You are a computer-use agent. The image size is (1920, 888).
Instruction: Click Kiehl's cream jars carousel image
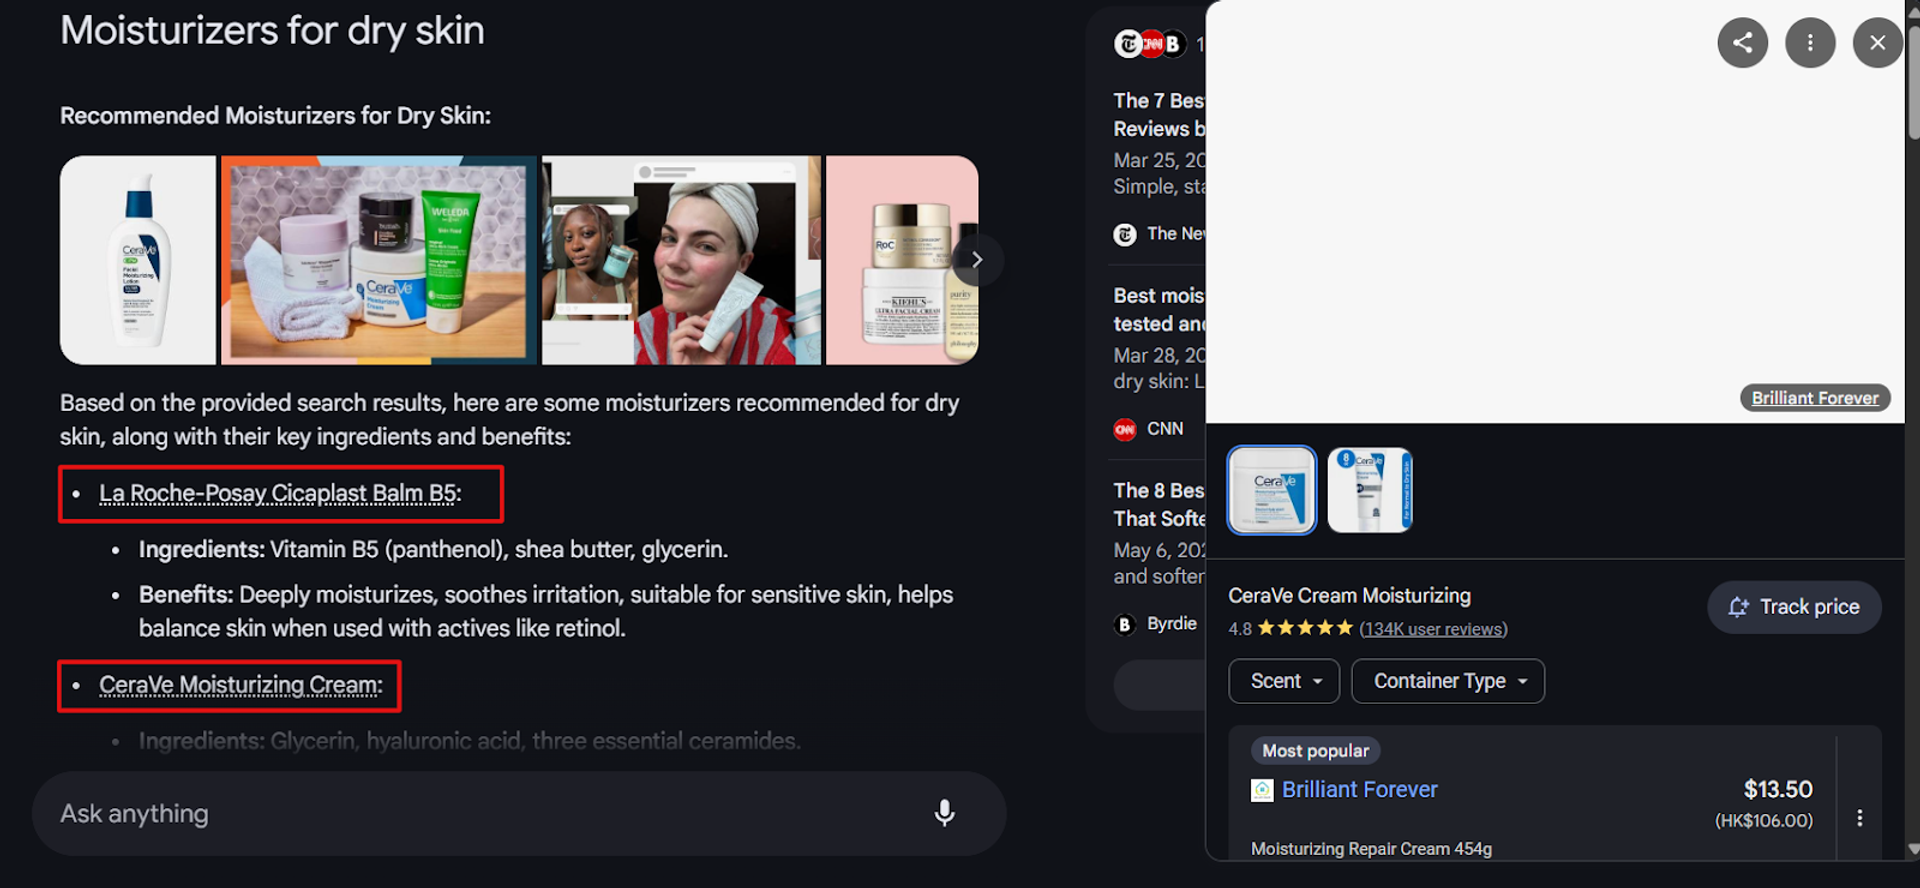pyautogui.click(x=902, y=260)
